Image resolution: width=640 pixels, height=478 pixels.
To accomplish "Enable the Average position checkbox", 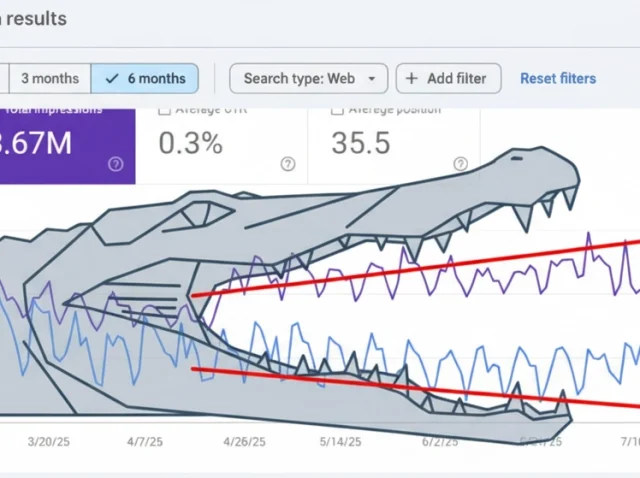I will tap(338, 109).
